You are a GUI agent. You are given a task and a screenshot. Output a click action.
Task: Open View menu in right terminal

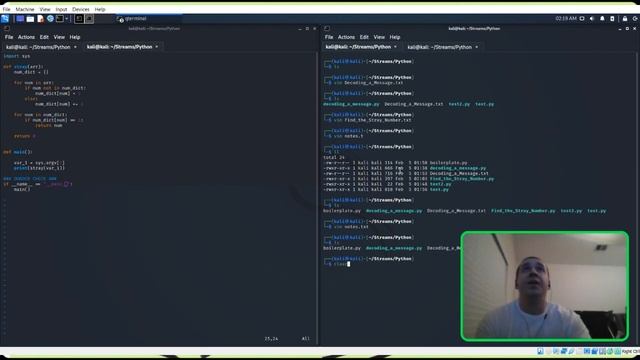click(x=379, y=37)
